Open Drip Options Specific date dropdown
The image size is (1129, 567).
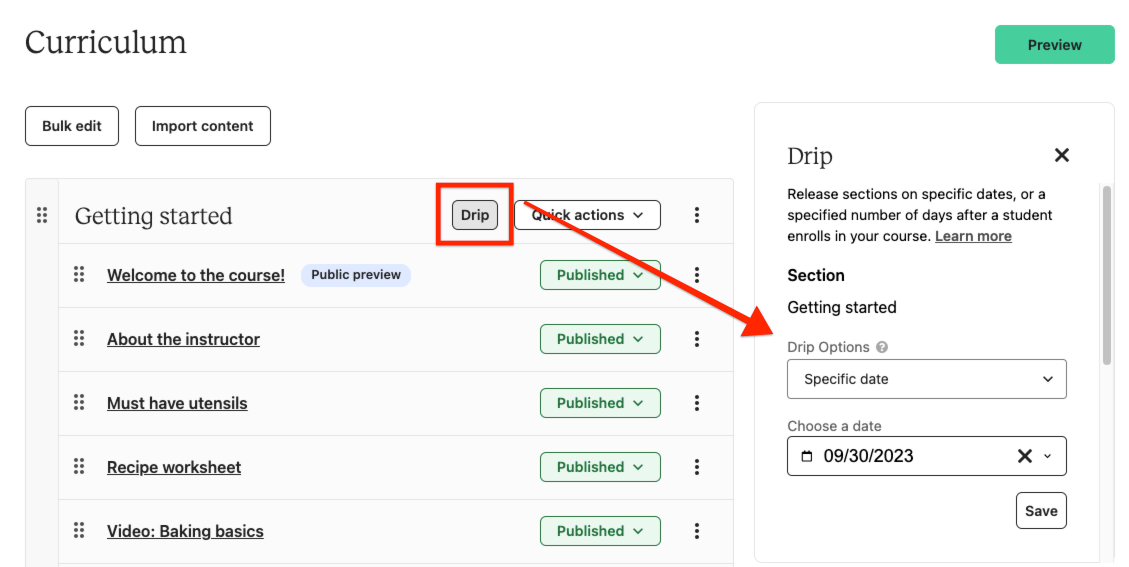coord(926,379)
